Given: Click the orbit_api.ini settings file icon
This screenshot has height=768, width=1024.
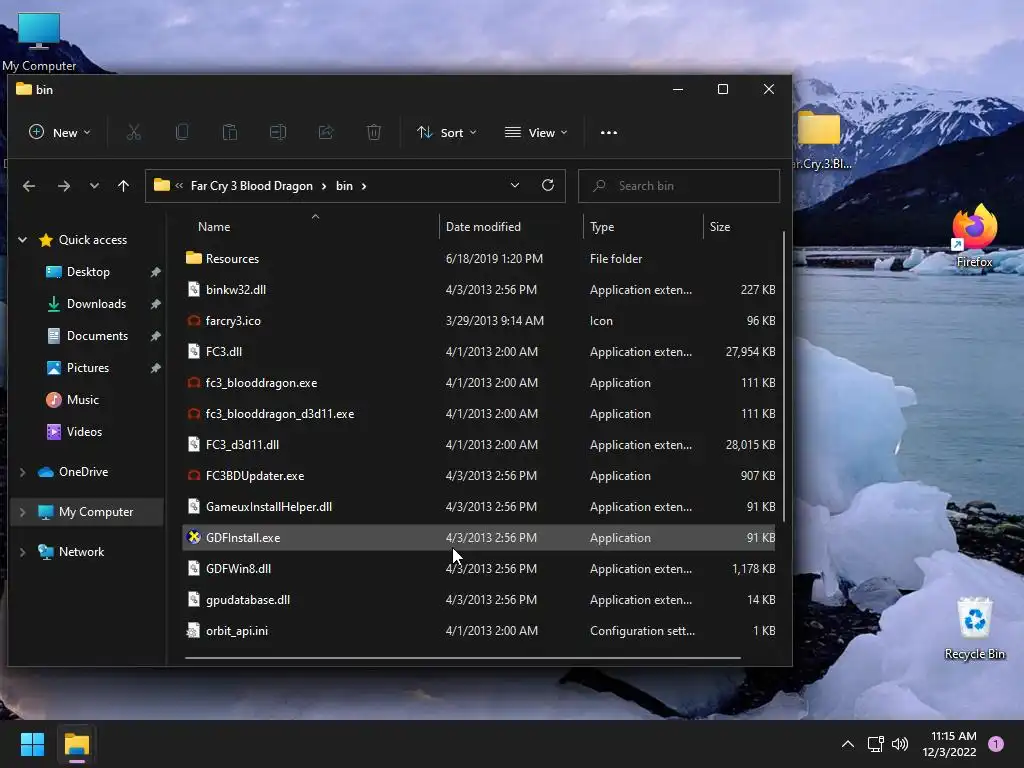Looking at the screenshot, I should pos(193,631).
